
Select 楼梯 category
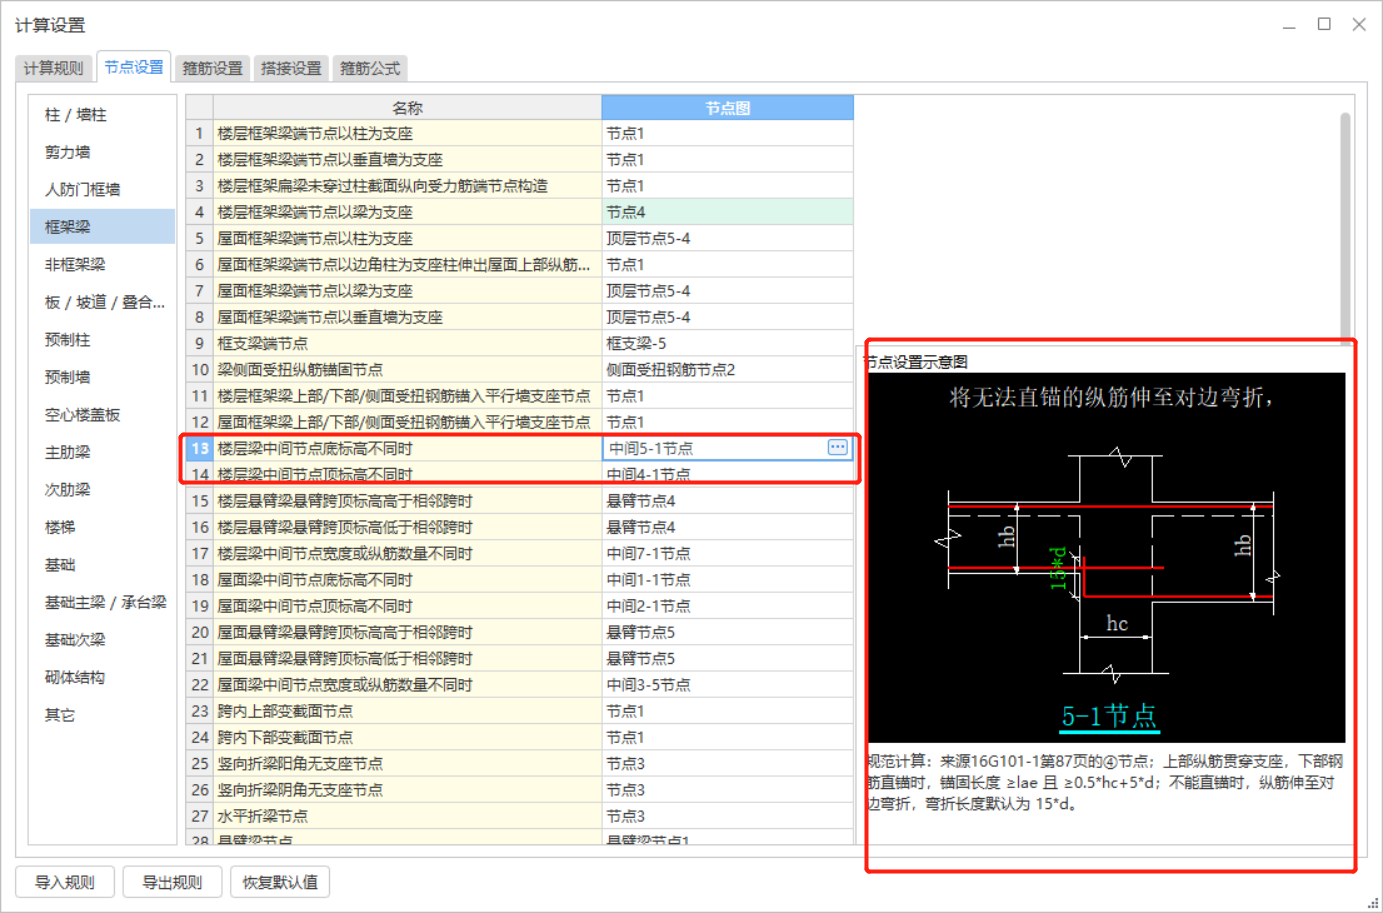coord(102,527)
